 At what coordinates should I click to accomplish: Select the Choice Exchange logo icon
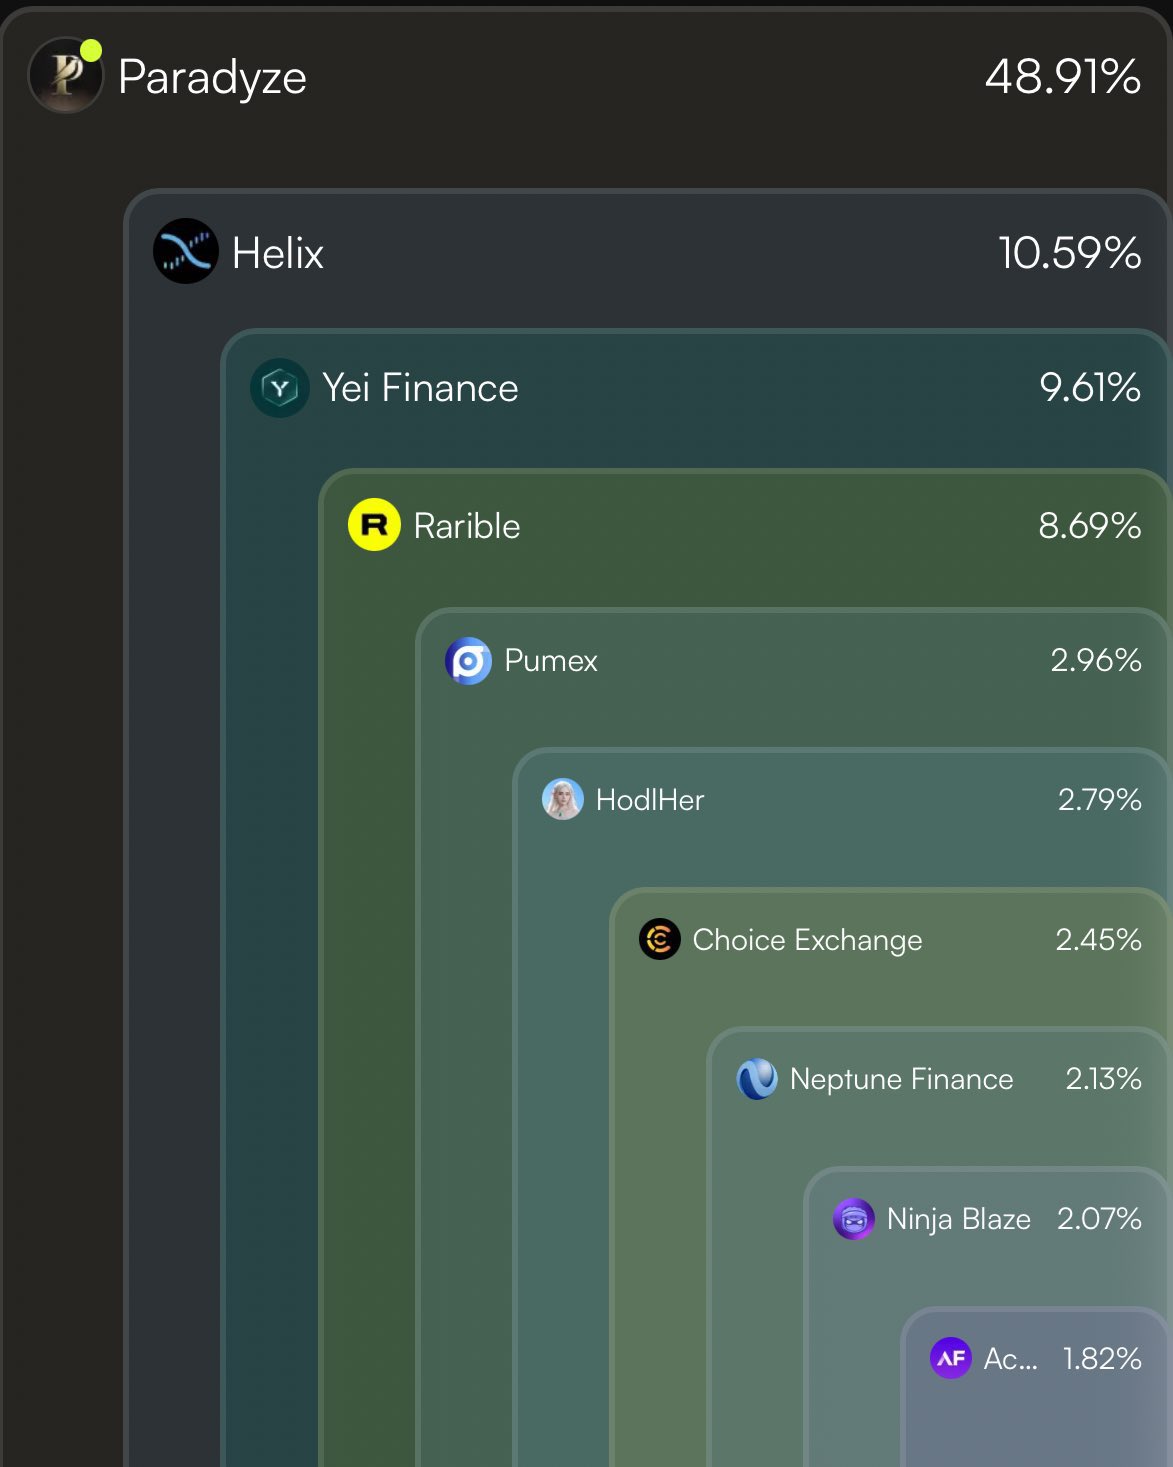[660, 939]
